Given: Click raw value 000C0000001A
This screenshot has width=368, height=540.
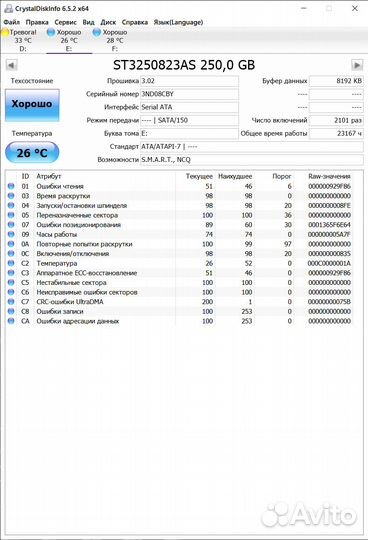Looking at the screenshot, I should (x=329, y=263).
